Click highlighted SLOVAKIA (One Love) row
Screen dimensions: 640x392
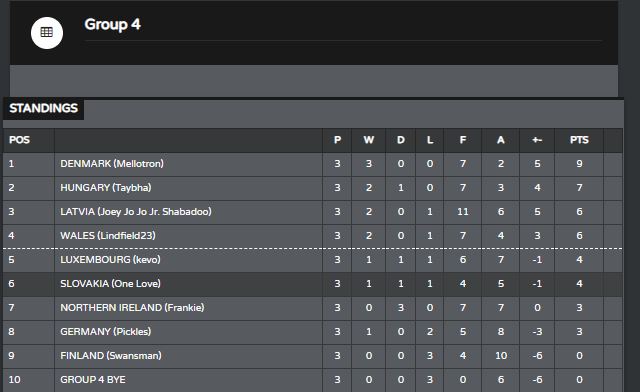pos(313,284)
